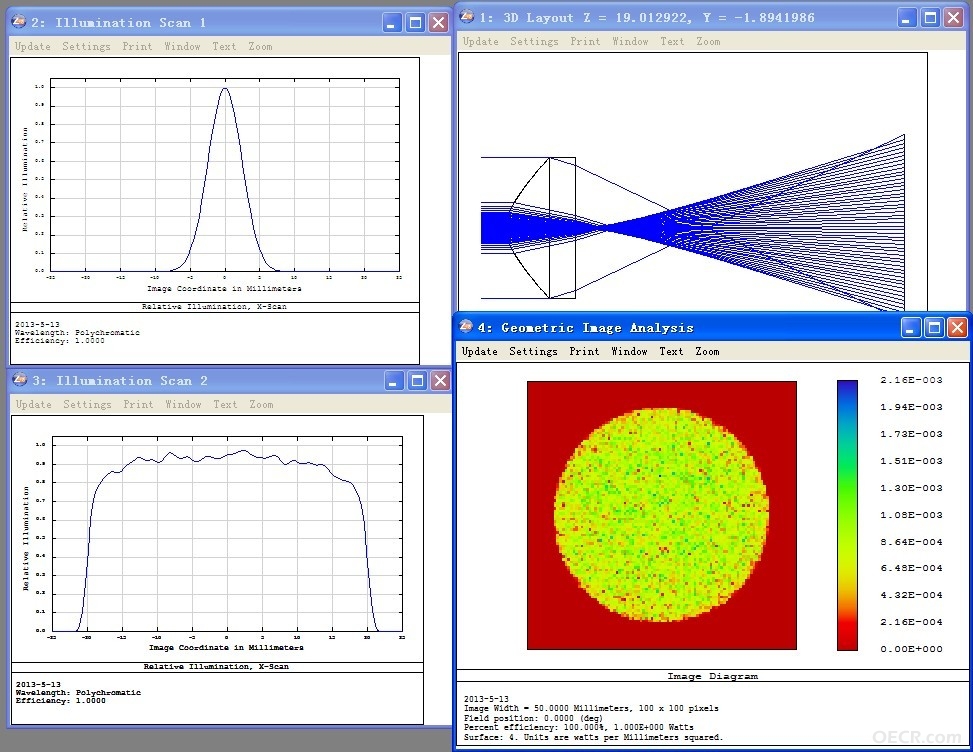Open Window menu in Geometric Image Analysis
Screen dimensions: 973x752
(629, 351)
